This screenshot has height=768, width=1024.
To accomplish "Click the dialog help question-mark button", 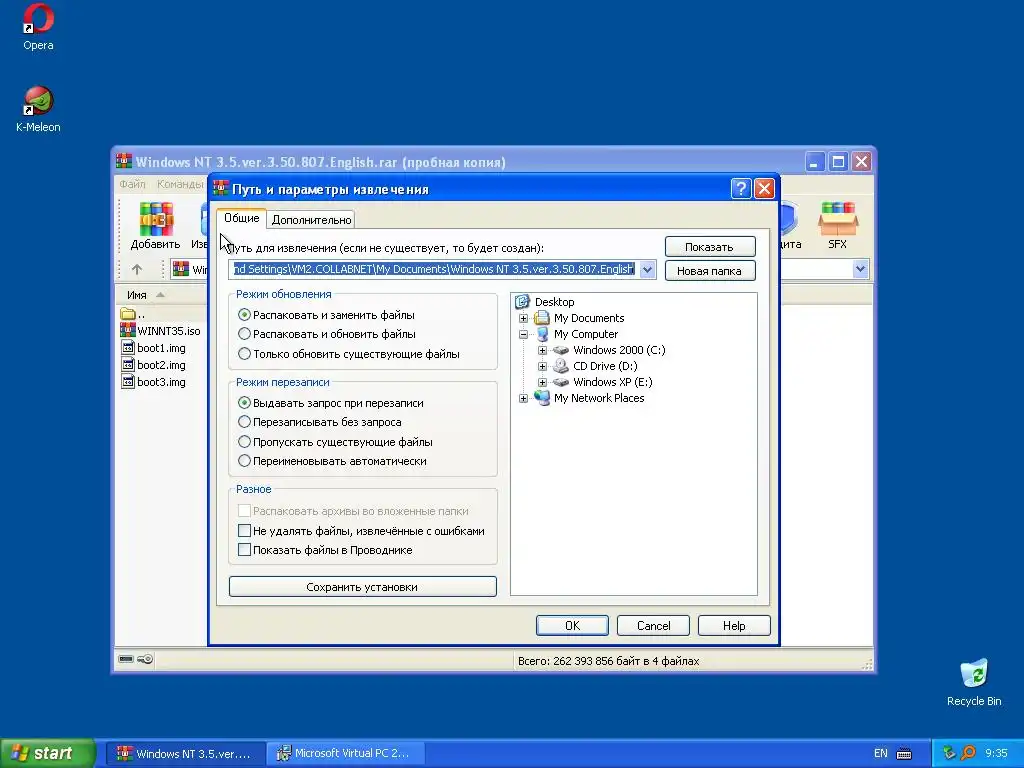I will pyautogui.click(x=741, y=189).
